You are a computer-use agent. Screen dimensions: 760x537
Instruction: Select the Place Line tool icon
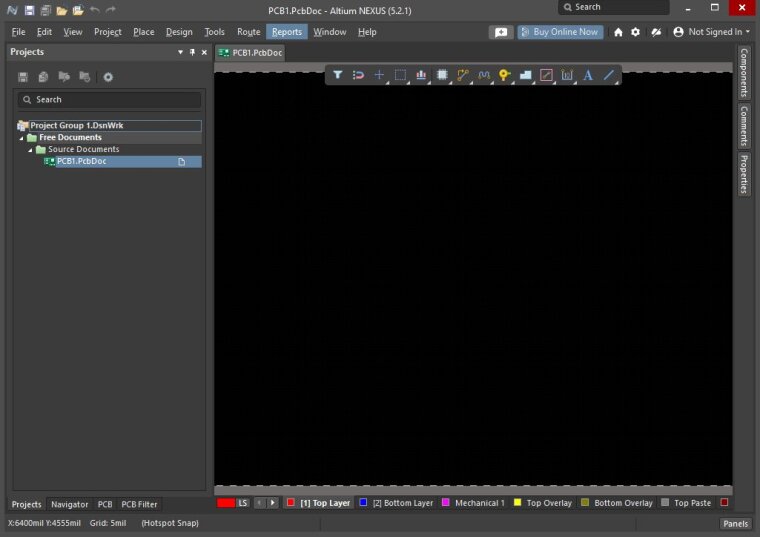pyautogui.click(x=609, y=75)
